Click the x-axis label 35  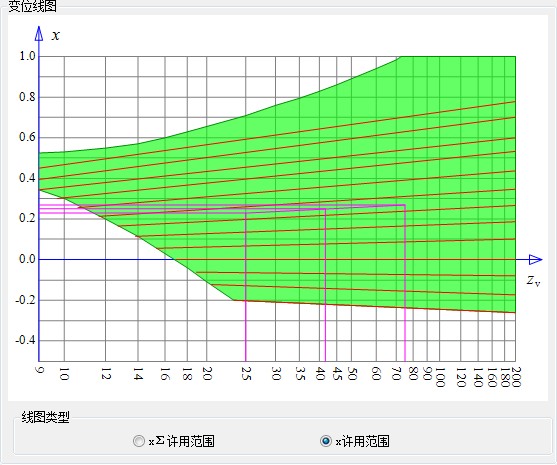[301, 373]
